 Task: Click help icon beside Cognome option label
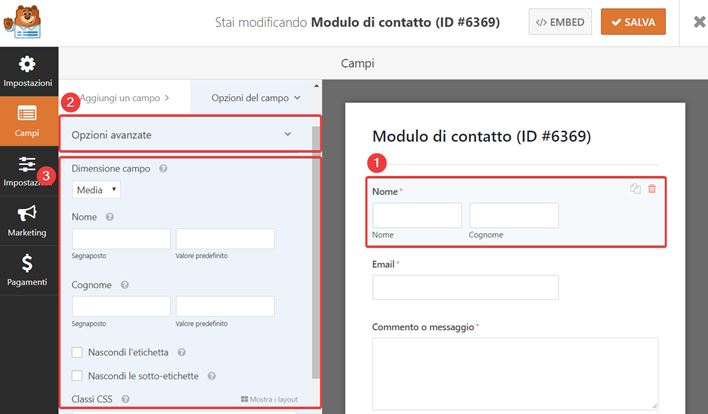(125, 285)
